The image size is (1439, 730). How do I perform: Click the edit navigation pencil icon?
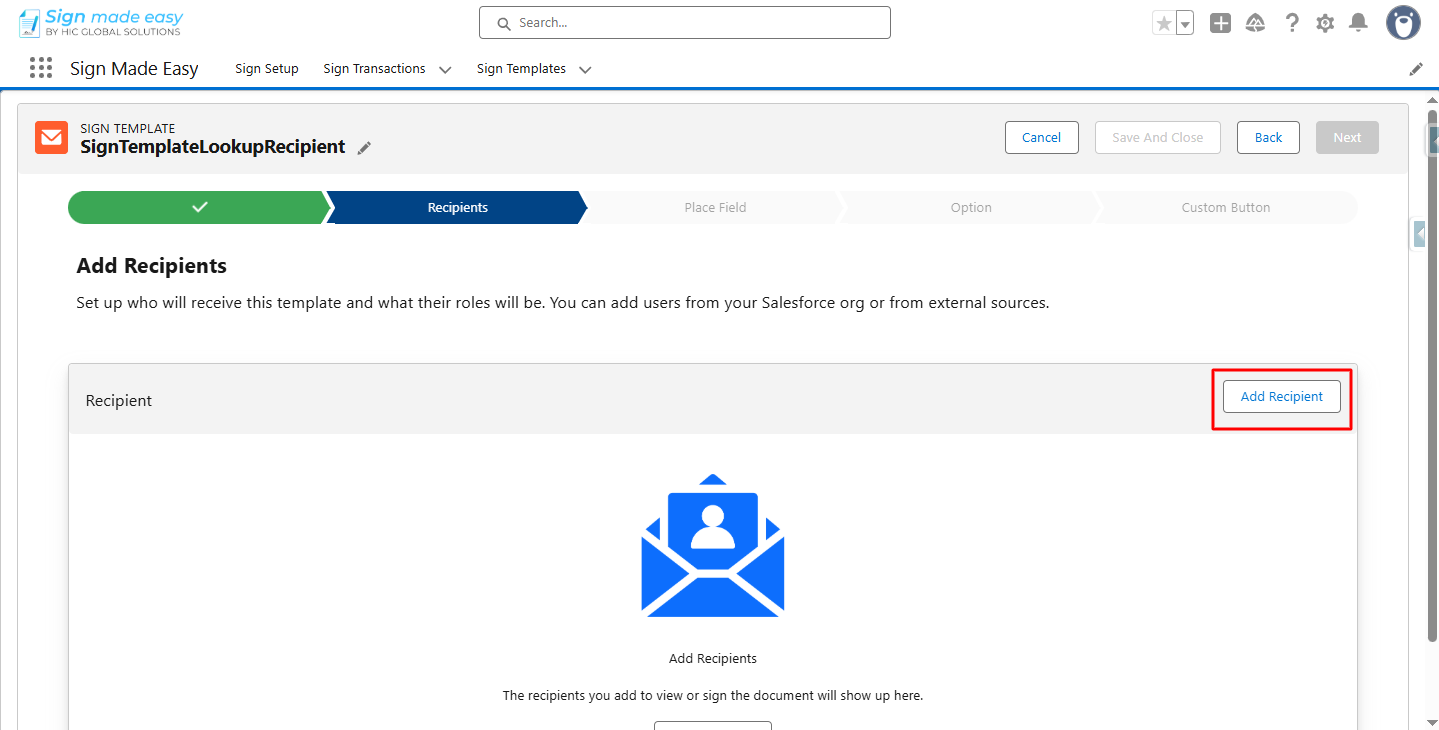1416,69
